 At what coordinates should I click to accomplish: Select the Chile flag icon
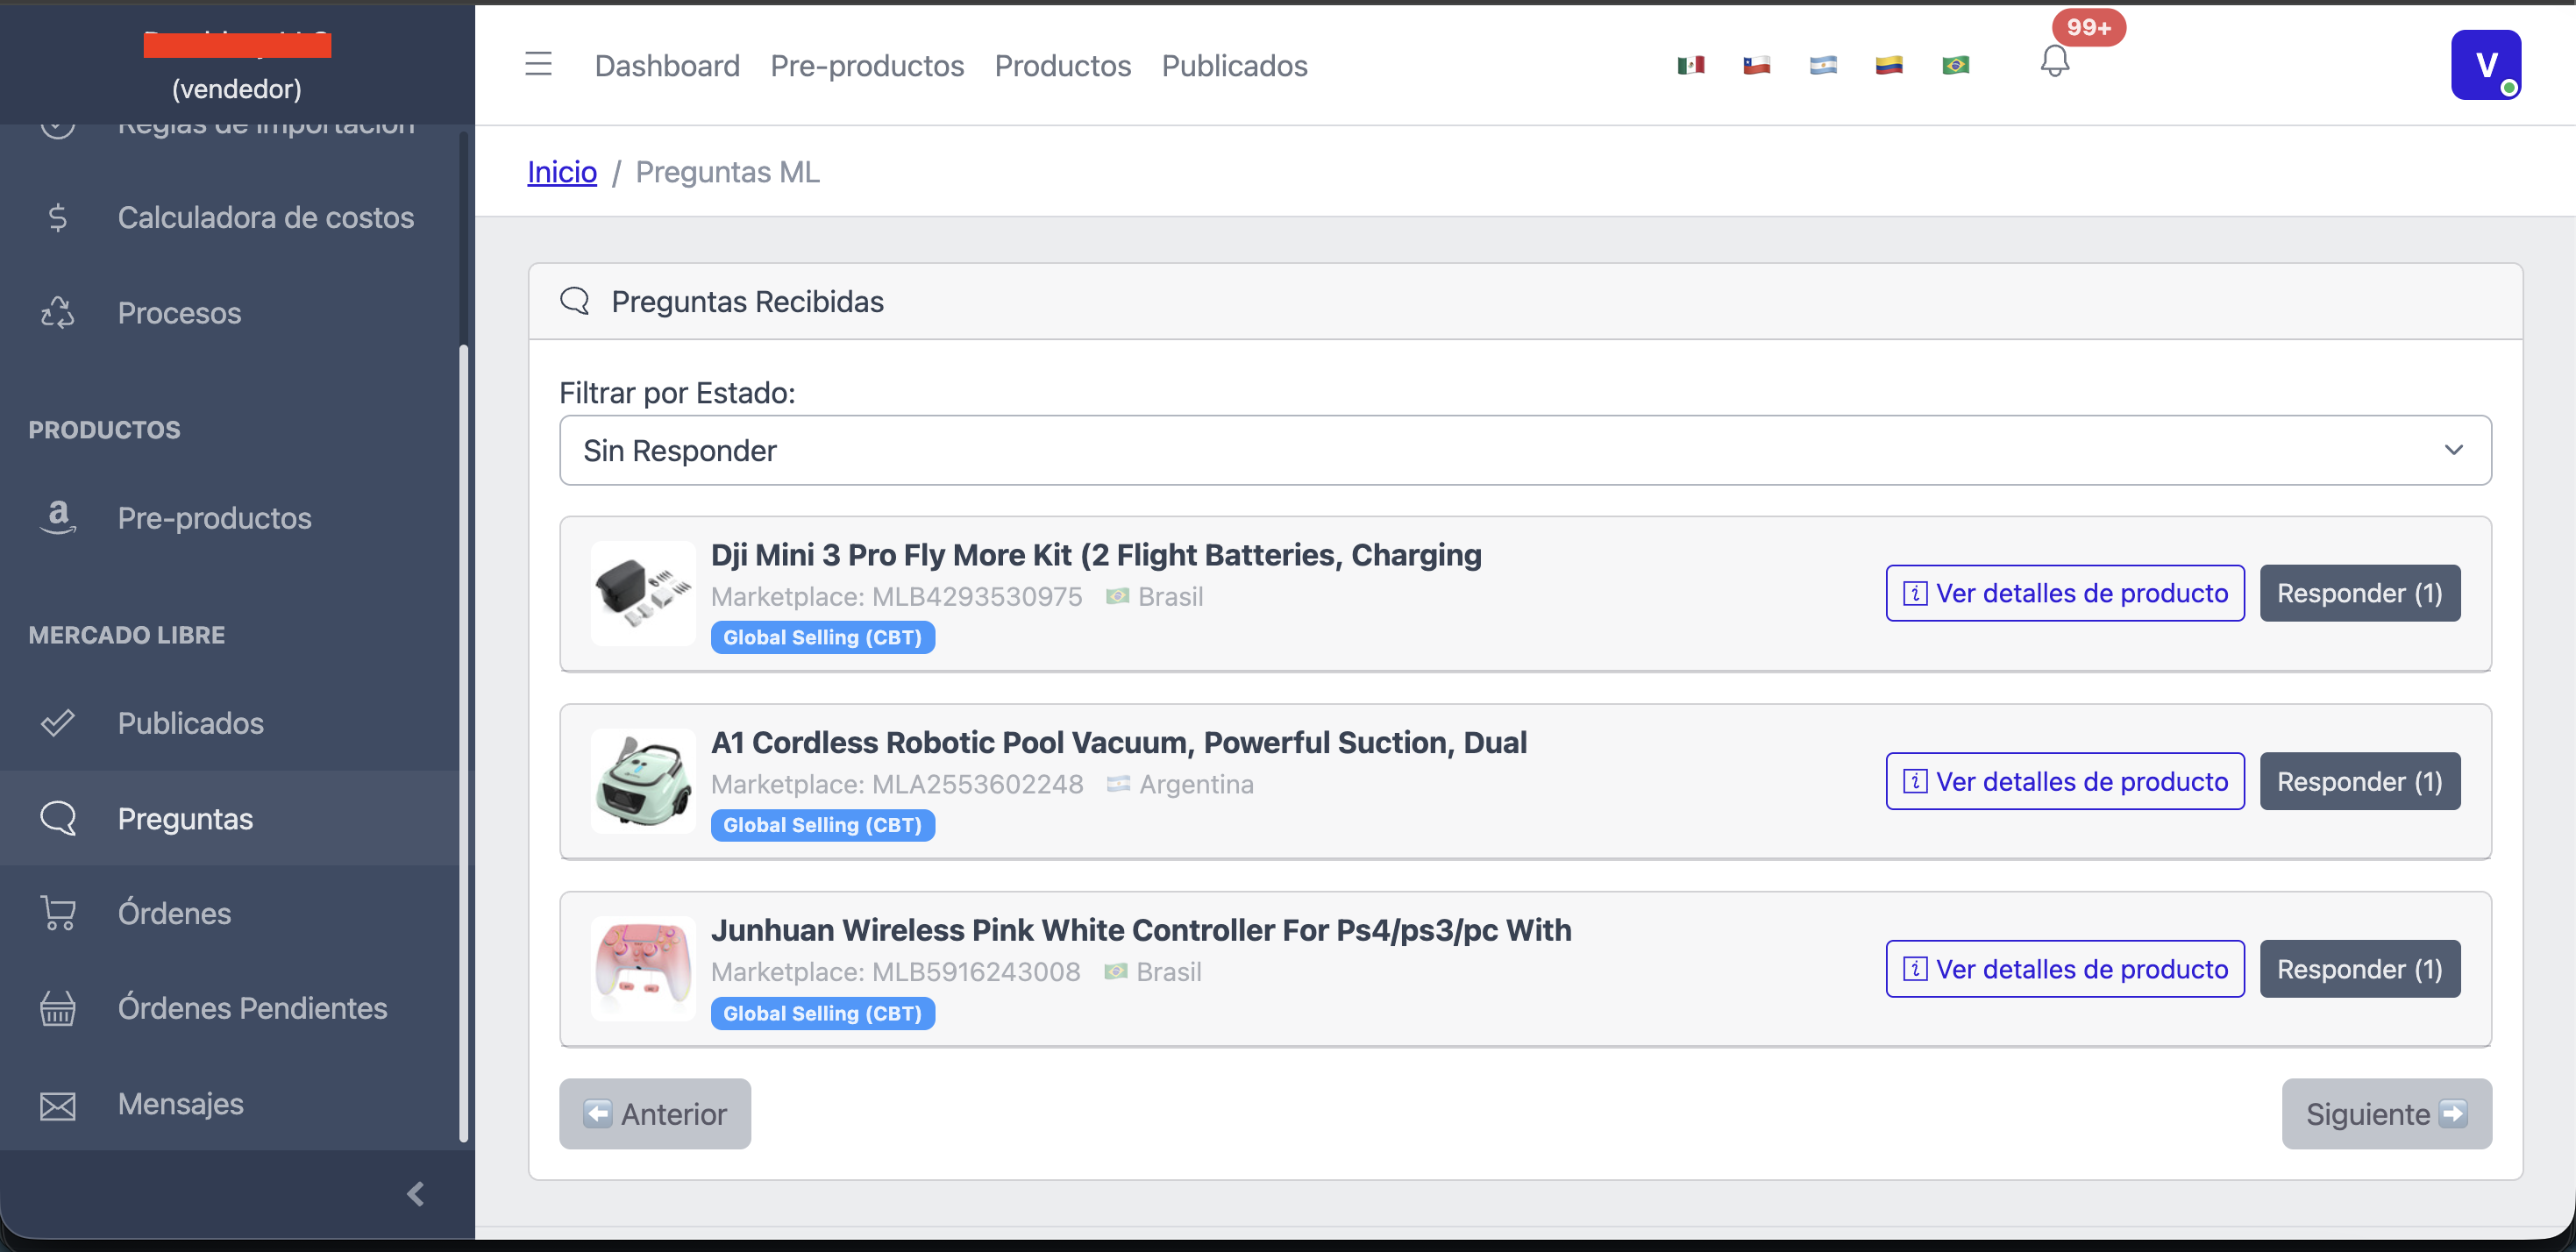[1756, 66]
